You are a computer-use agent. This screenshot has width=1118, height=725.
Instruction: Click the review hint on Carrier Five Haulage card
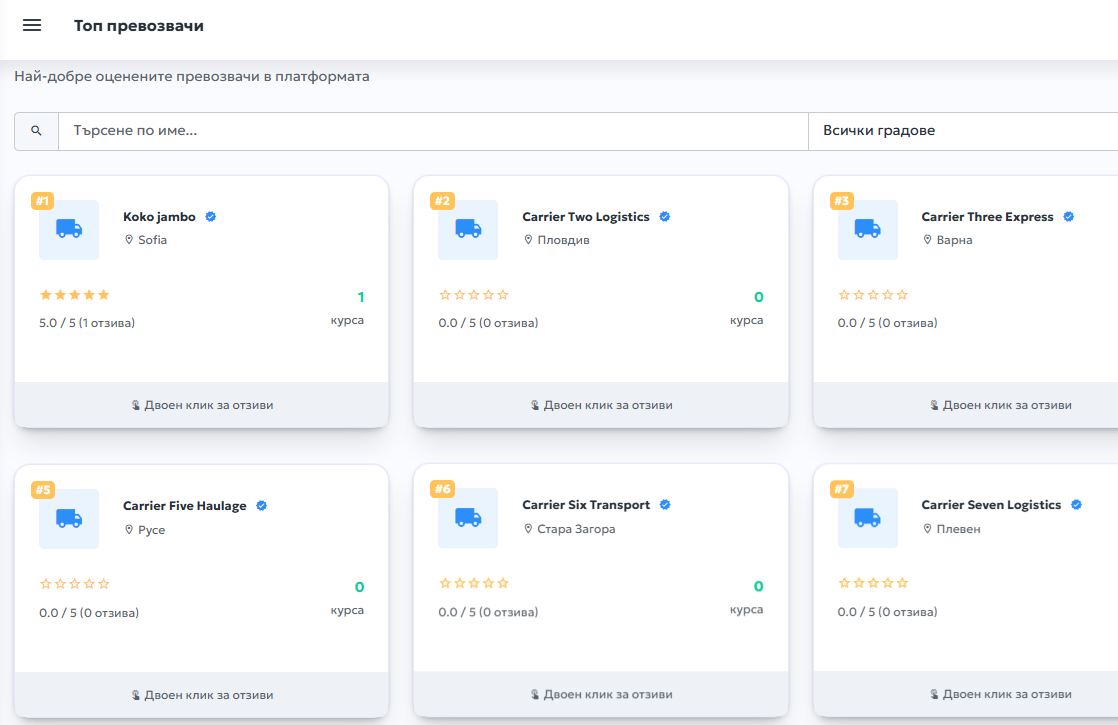click(x=202, y=695)
